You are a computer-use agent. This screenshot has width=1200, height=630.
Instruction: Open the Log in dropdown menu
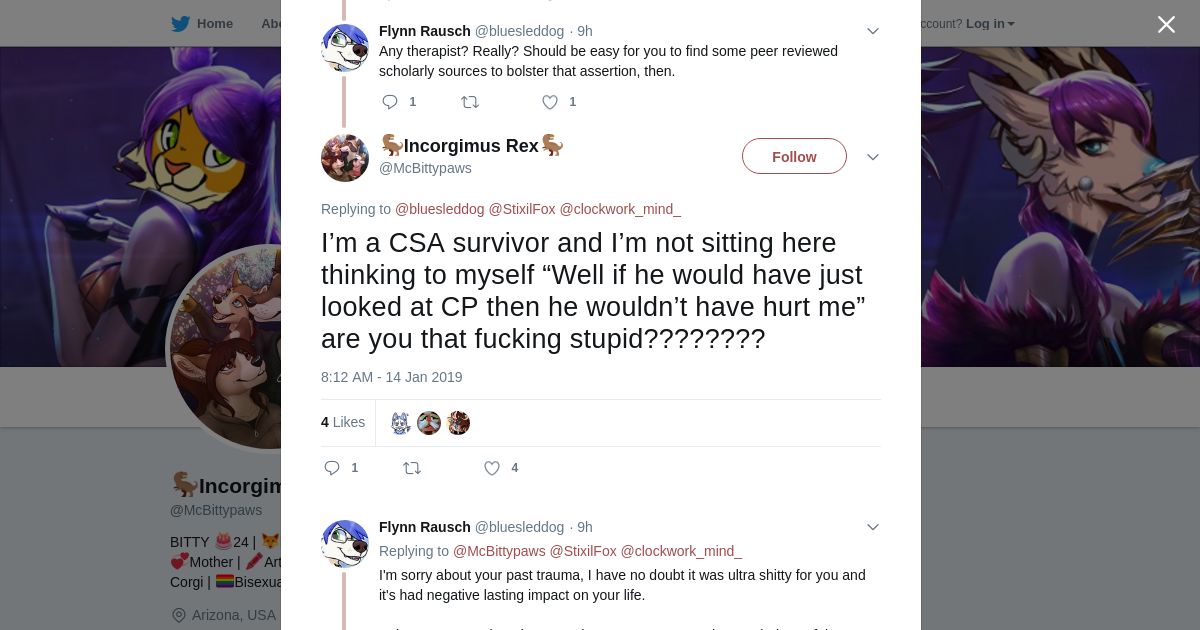(989, 24)
